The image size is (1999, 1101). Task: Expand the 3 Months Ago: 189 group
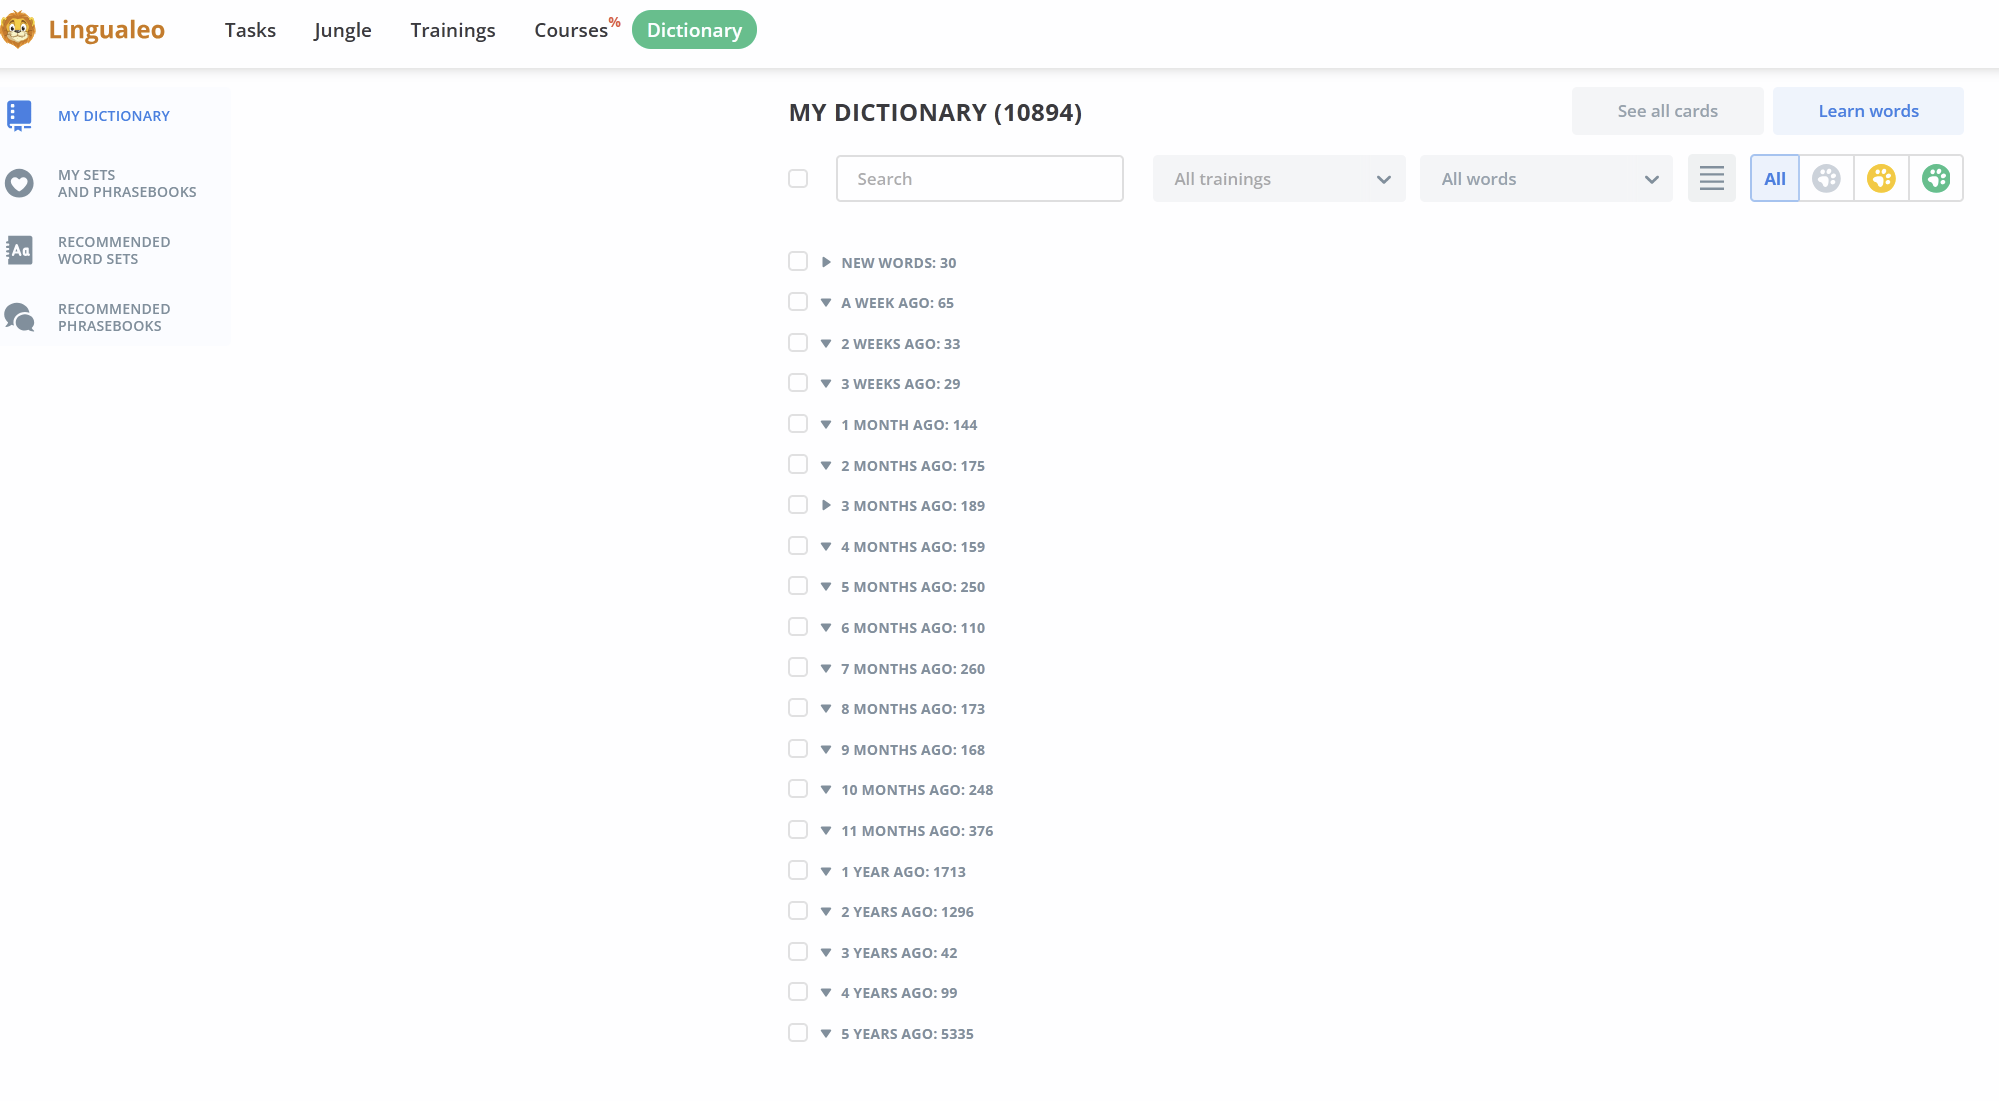pos(826,505)
